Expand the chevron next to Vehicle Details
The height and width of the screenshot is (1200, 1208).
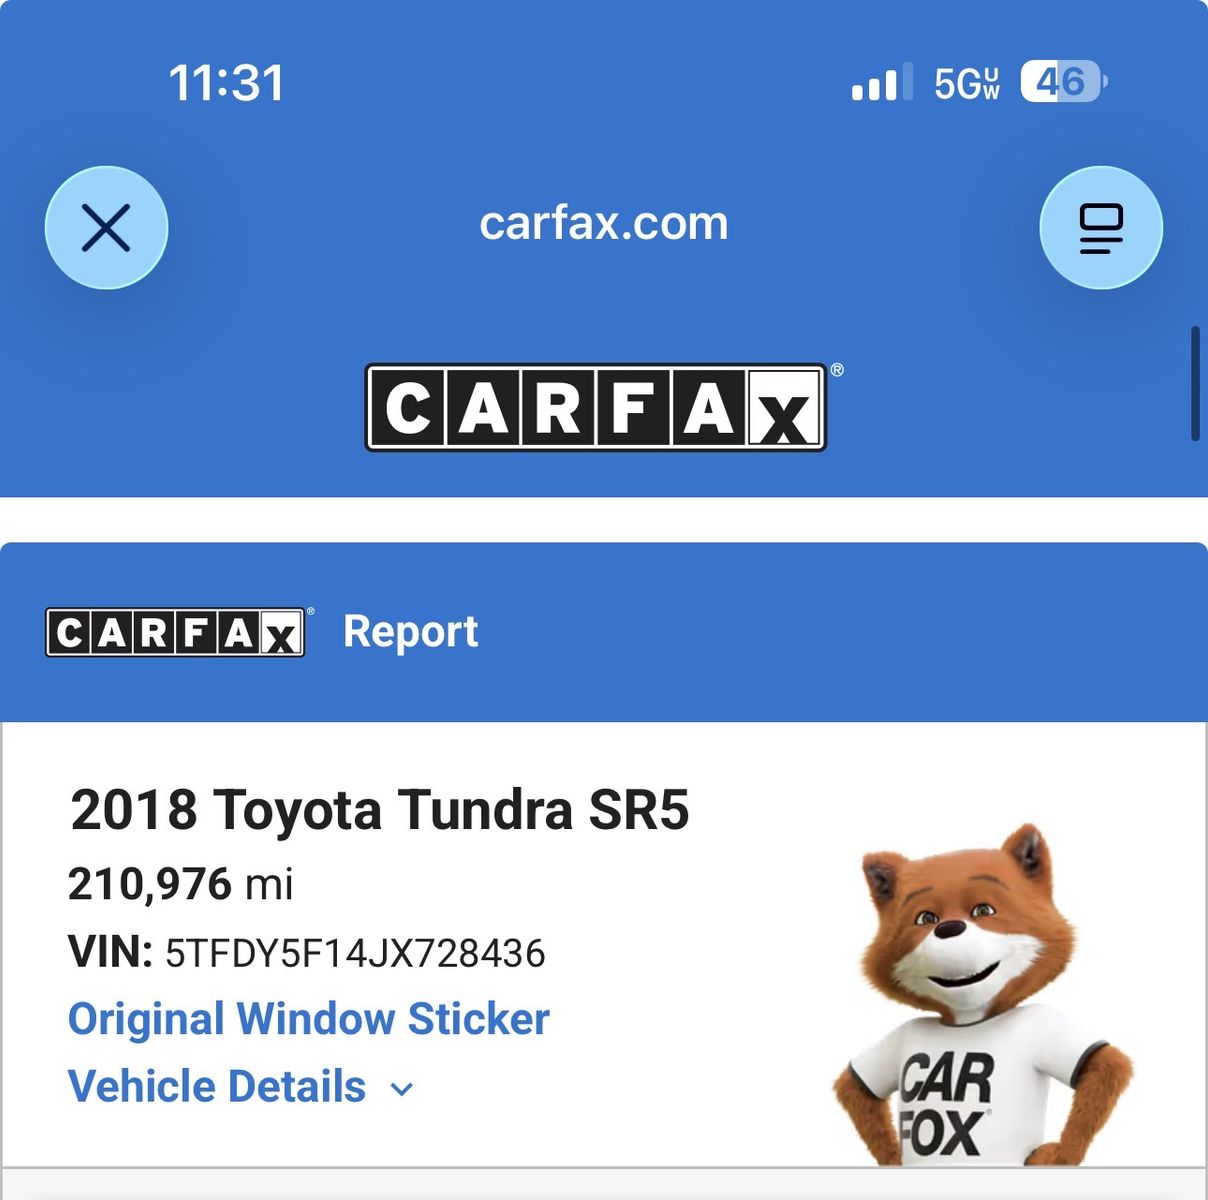tap(402, 1089)
